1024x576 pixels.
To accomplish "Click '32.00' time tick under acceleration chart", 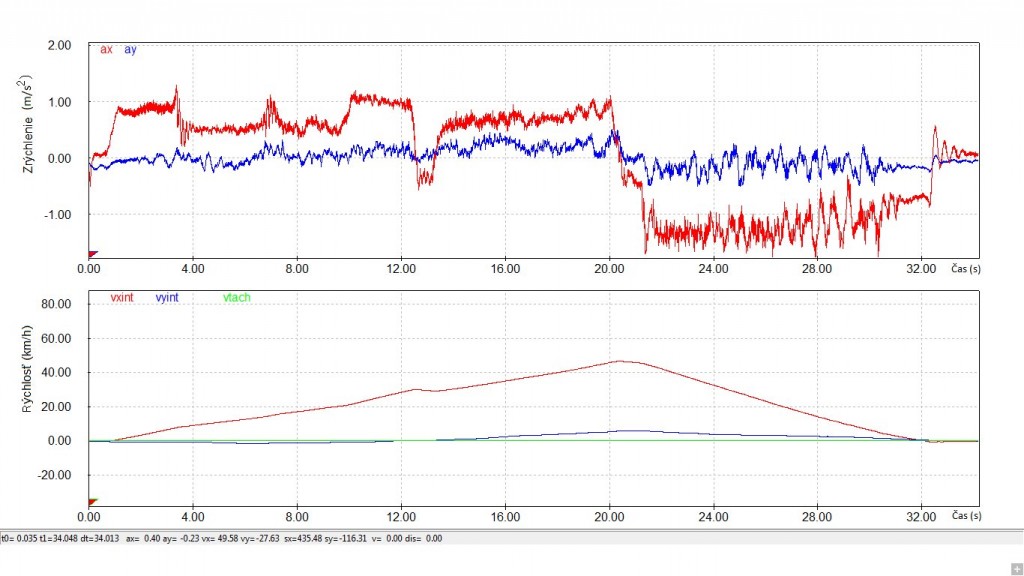I will point(921,269).
